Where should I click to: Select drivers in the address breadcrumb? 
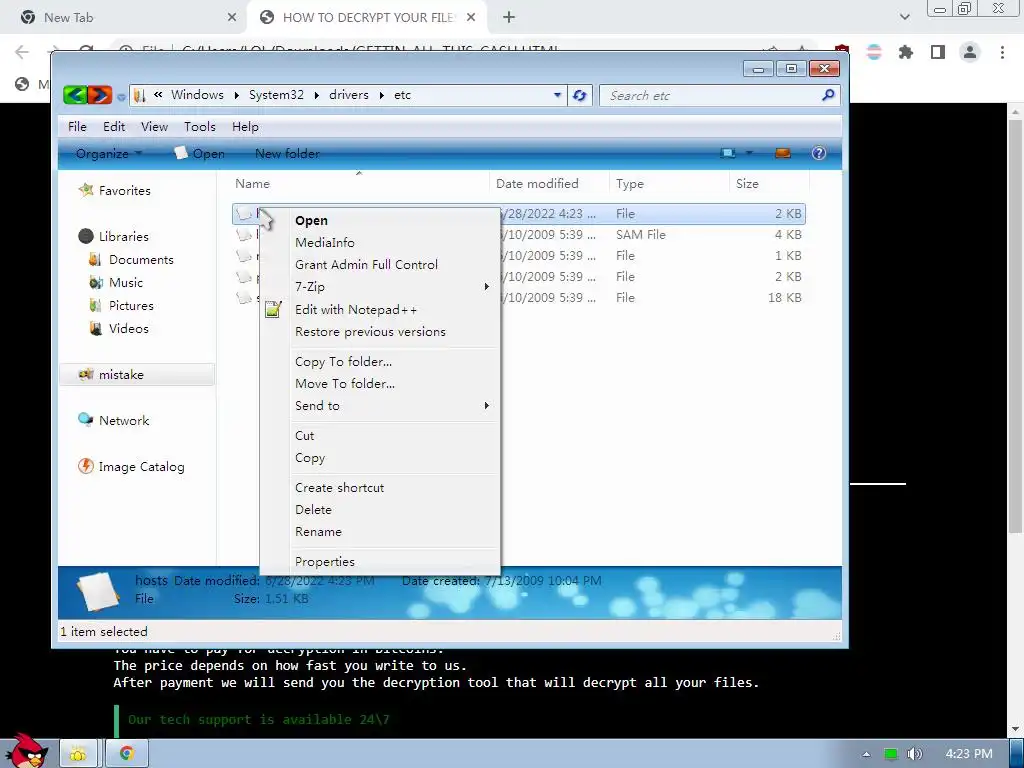point(349,95)
